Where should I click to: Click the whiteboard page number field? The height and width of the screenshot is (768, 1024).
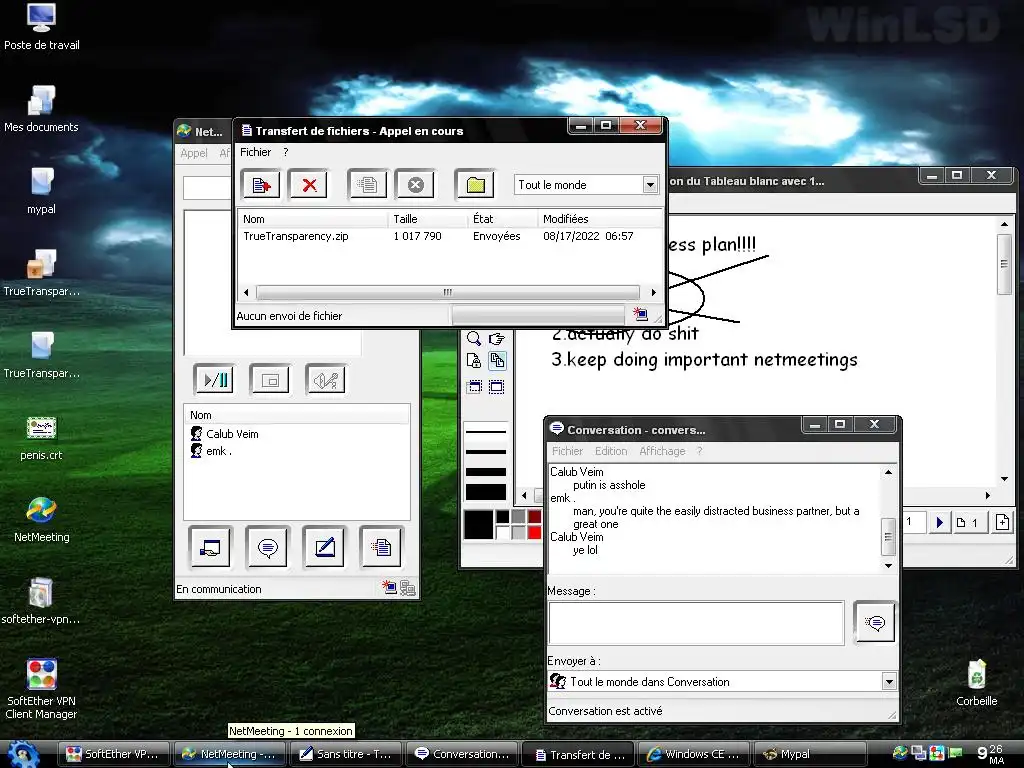point(915,522)
